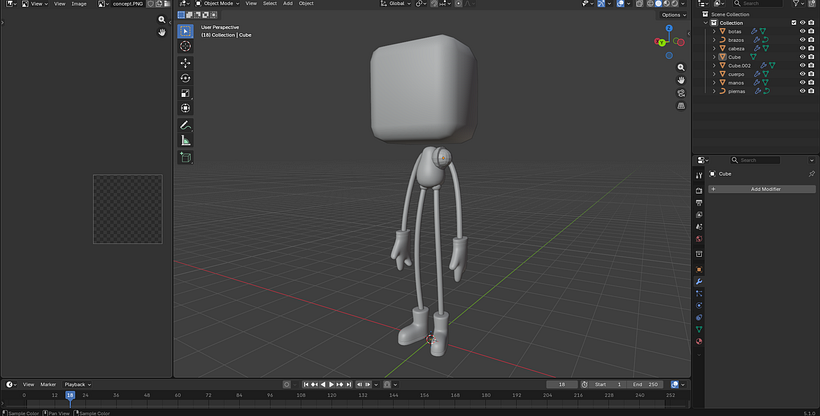
Task: Click the blue Z axis on navigation gizmo
Action: (668, 30)
